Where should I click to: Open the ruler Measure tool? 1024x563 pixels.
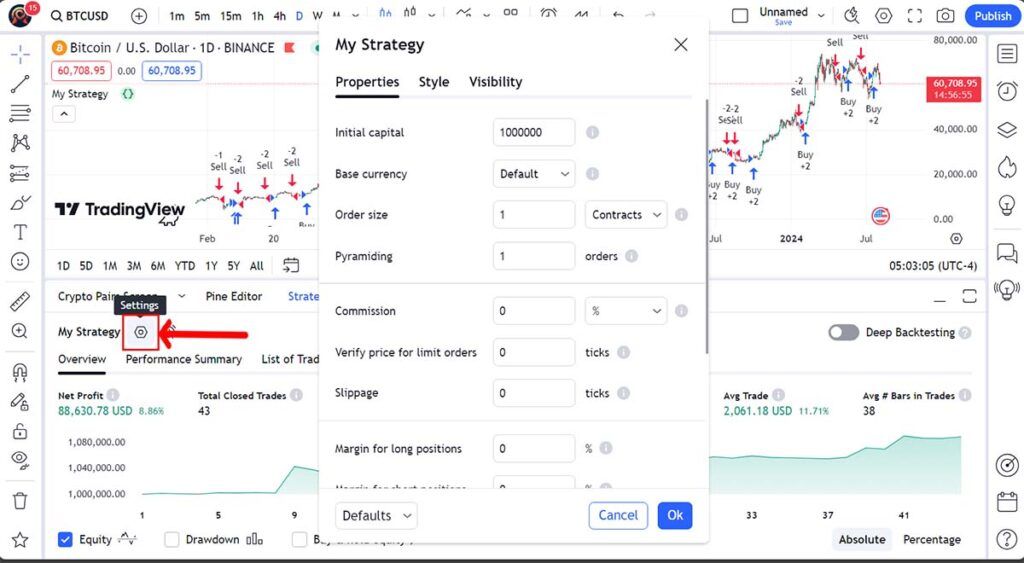20,301
